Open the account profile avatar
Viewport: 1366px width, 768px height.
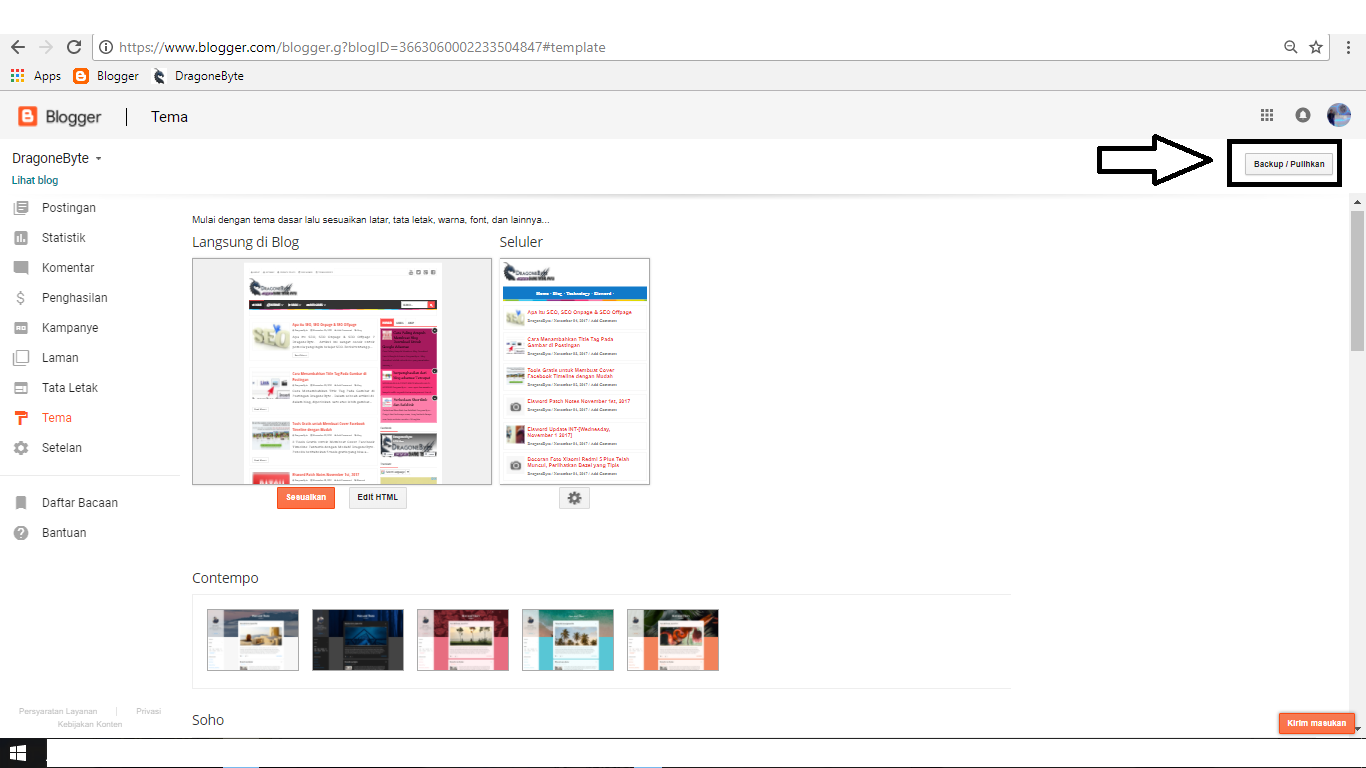pyautogui.click(x=1339, y=116)
